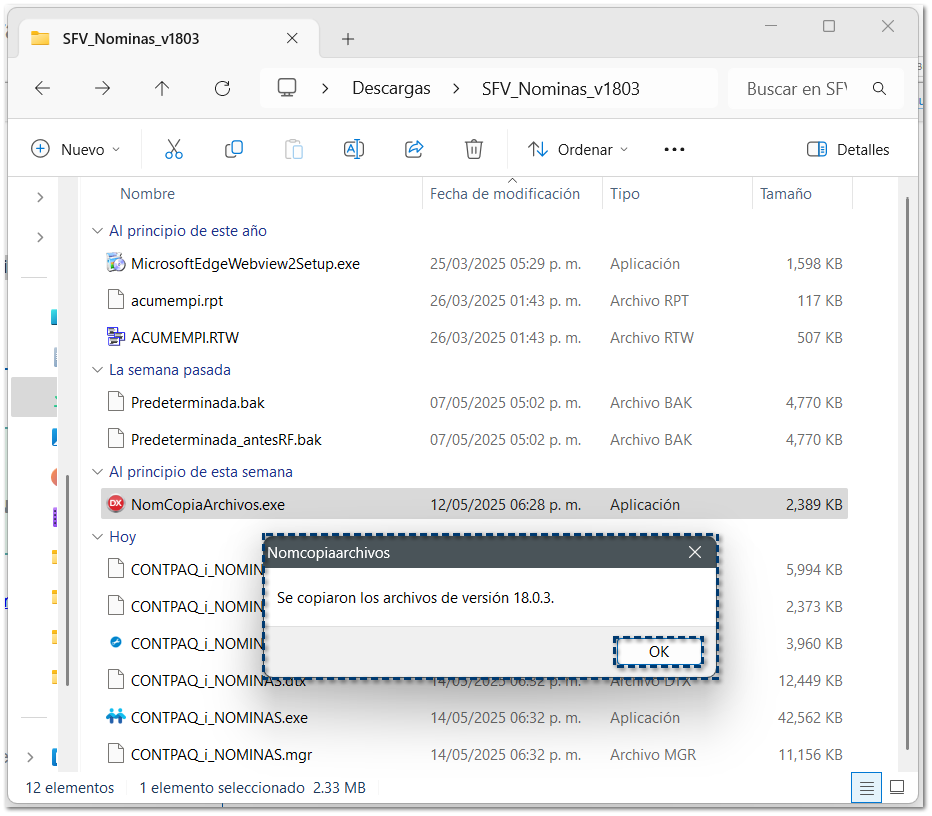
Task: Click Descargas in the breadcrumb path
Action: click(391, 88)
